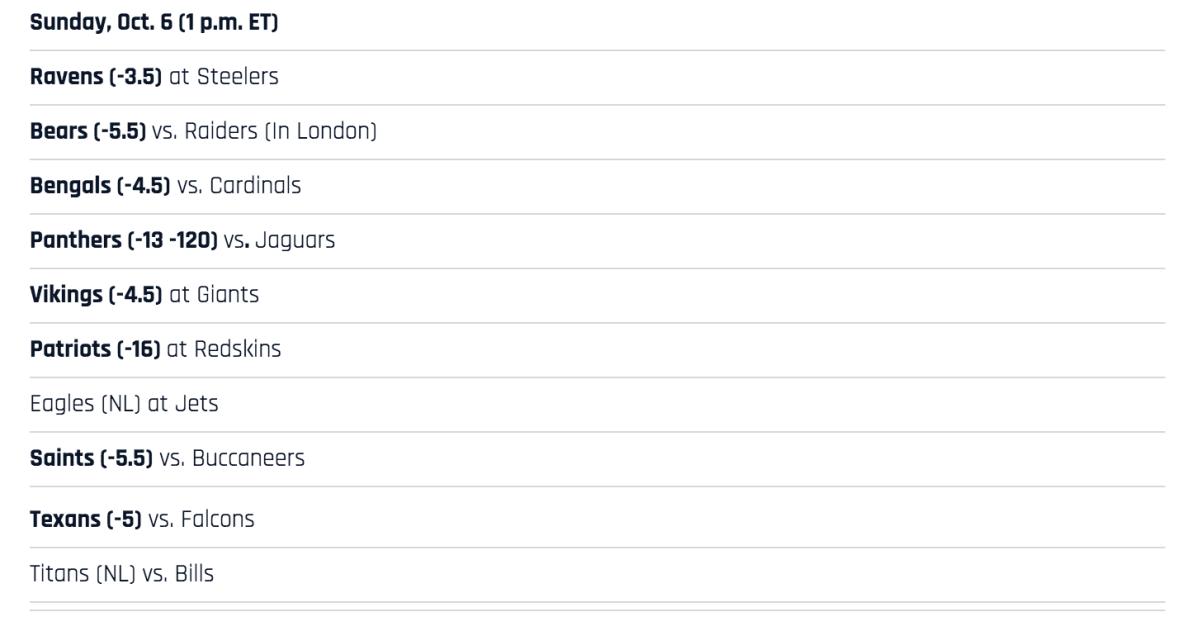The width and height of the screenshot is (1200, 631).
Task: Click the Sunday, Oct. 6 heading
Action: pos(154,23)
